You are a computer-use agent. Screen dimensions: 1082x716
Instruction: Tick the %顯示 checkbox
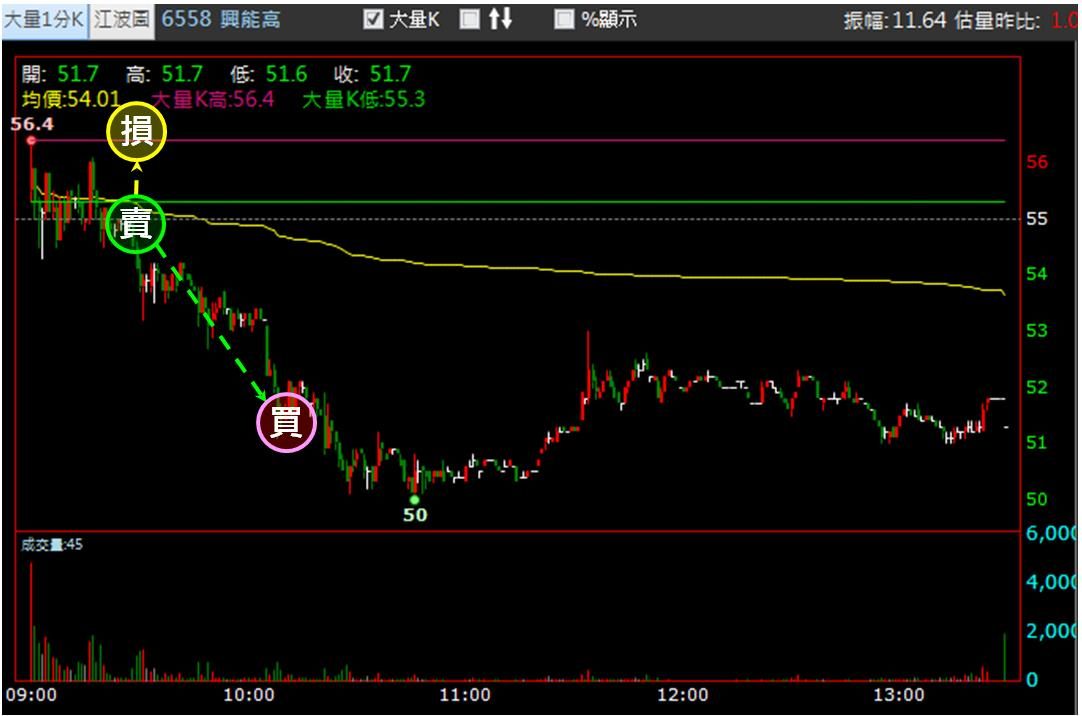564,19
